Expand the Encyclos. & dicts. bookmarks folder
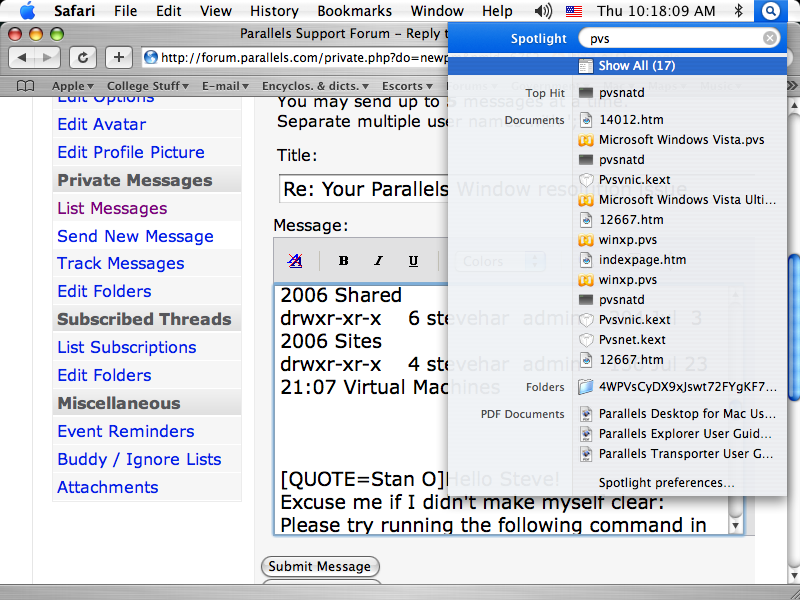The height and width of the screenshot is (600, 800). pos(315,86)
